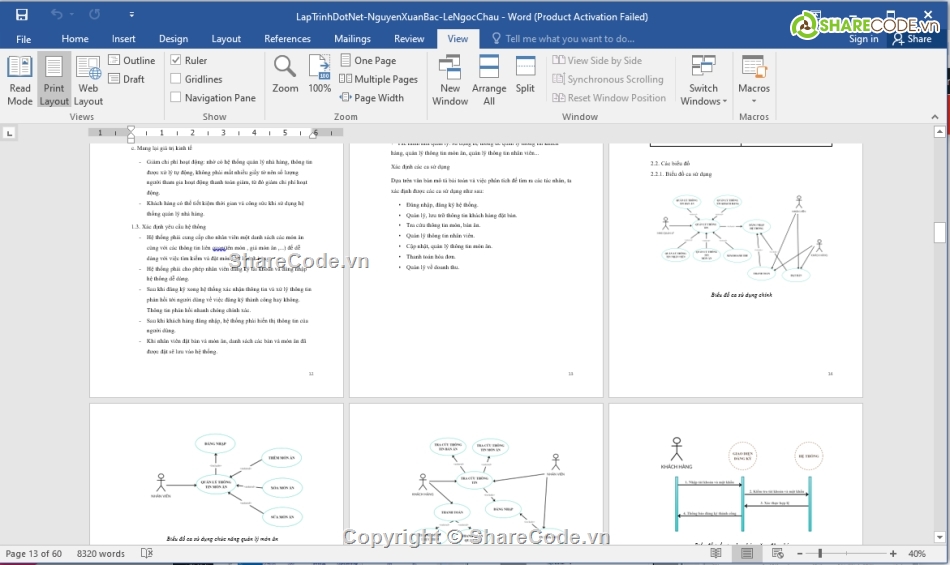Open the undo history dropdown arrow
This screenshot has height=565, width=950.
tap(71, 14)
